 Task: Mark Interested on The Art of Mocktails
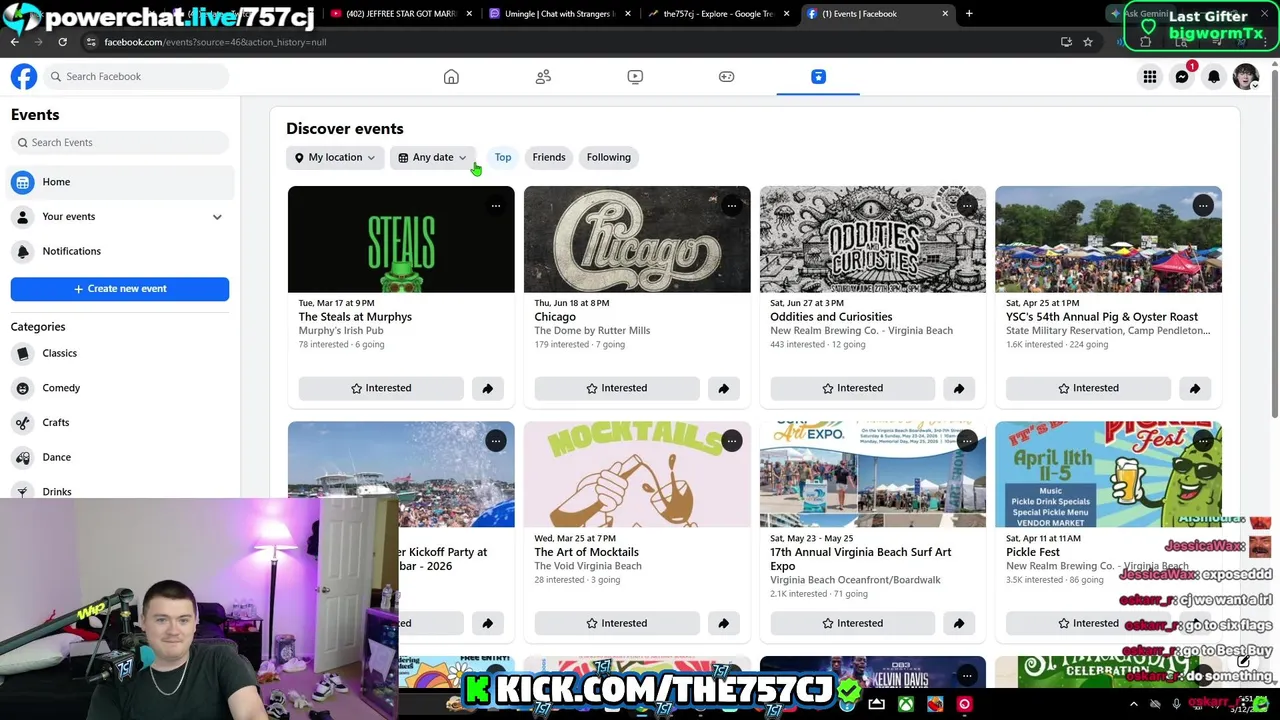pyautogui.click(x=617, y=623)
